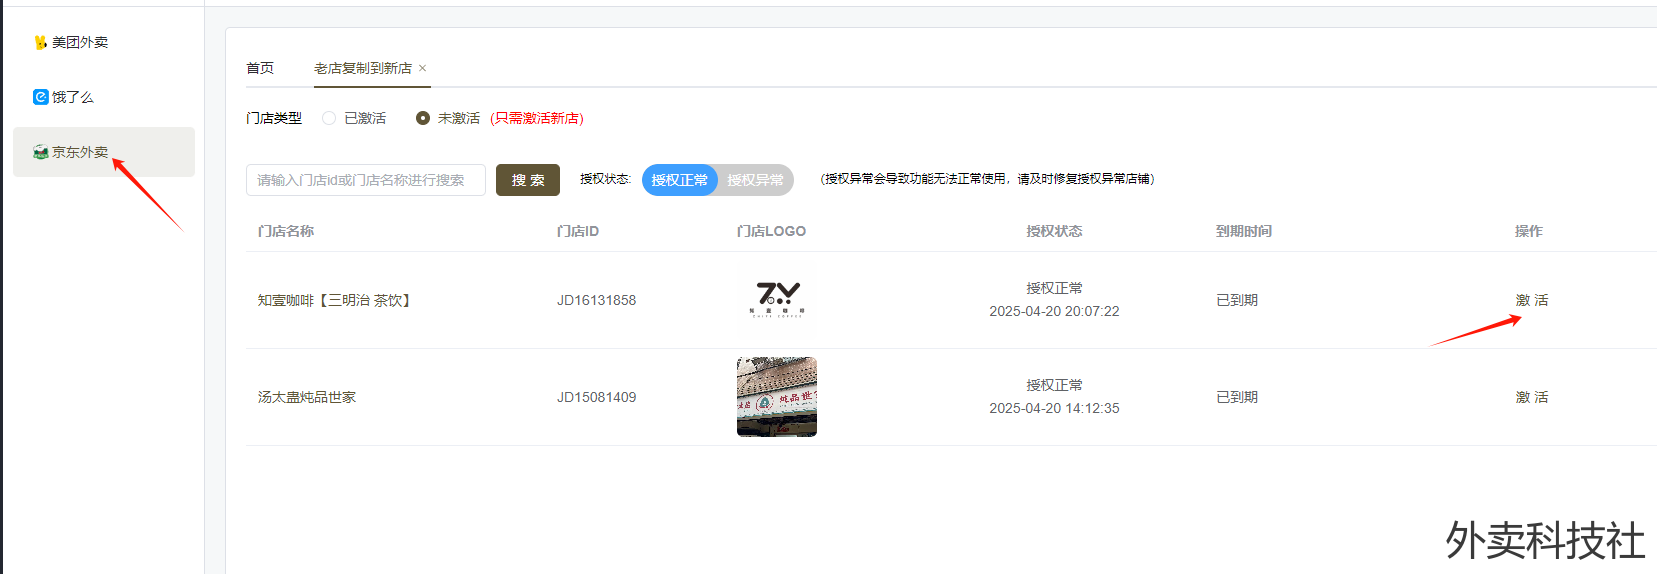Click the 搜索 button

tap(528, 180)
